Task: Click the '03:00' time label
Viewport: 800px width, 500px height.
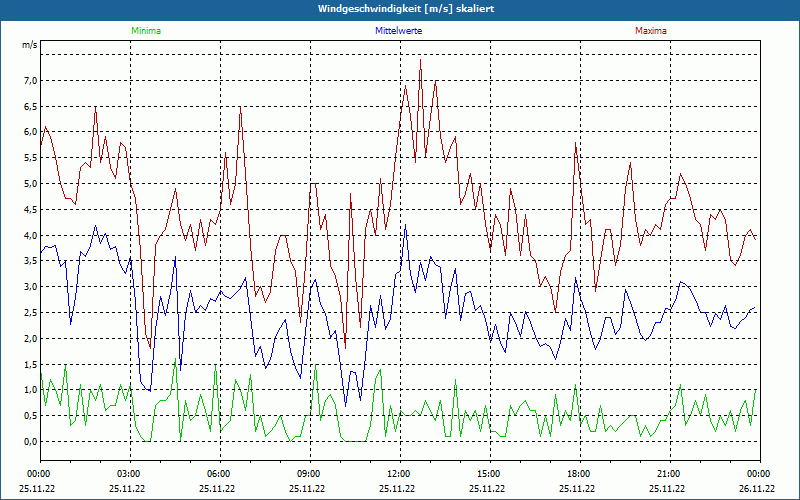Action: tap(127, 474)
